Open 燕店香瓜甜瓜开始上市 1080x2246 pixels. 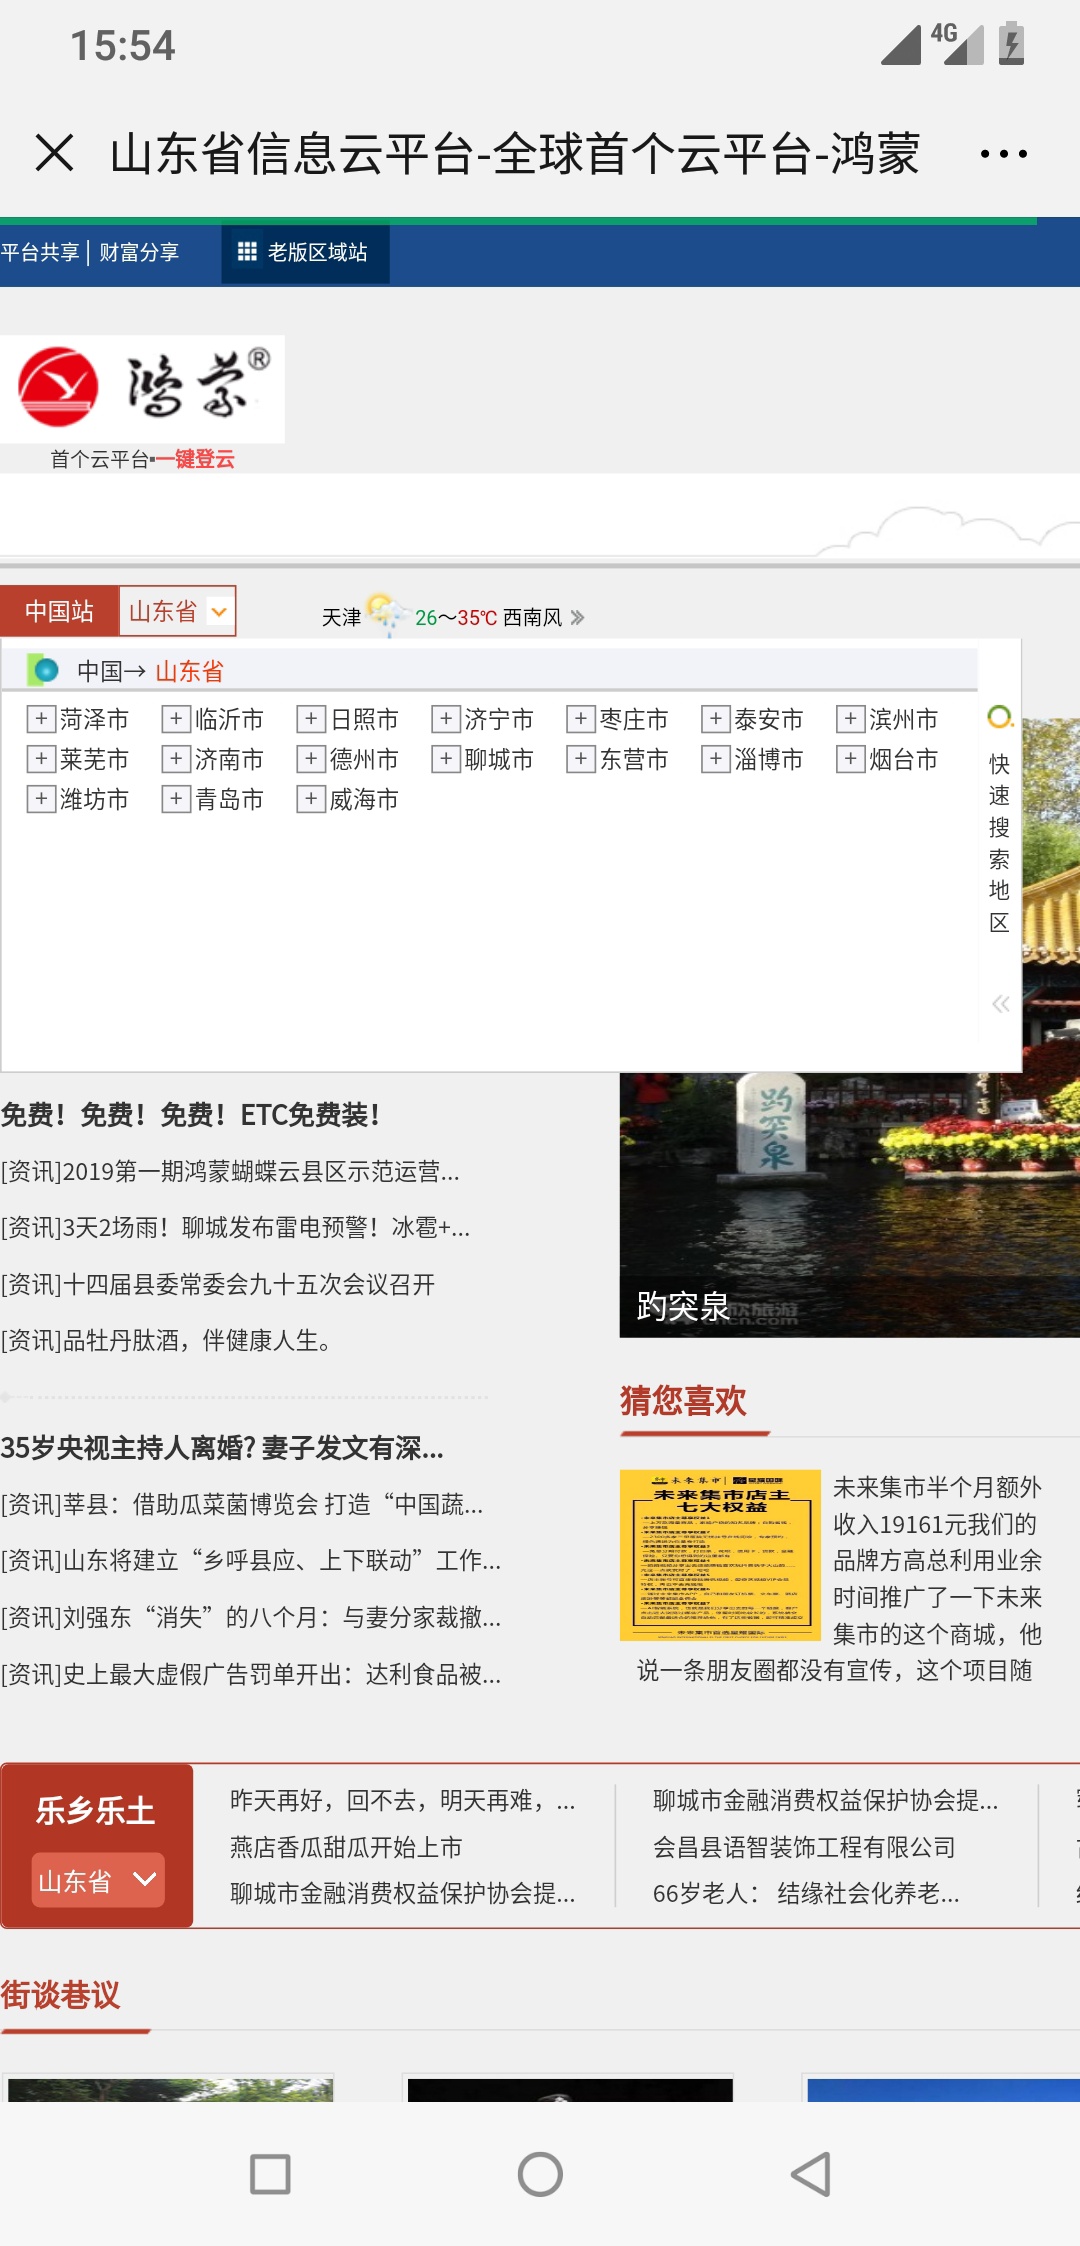[x=346, y=1847]
